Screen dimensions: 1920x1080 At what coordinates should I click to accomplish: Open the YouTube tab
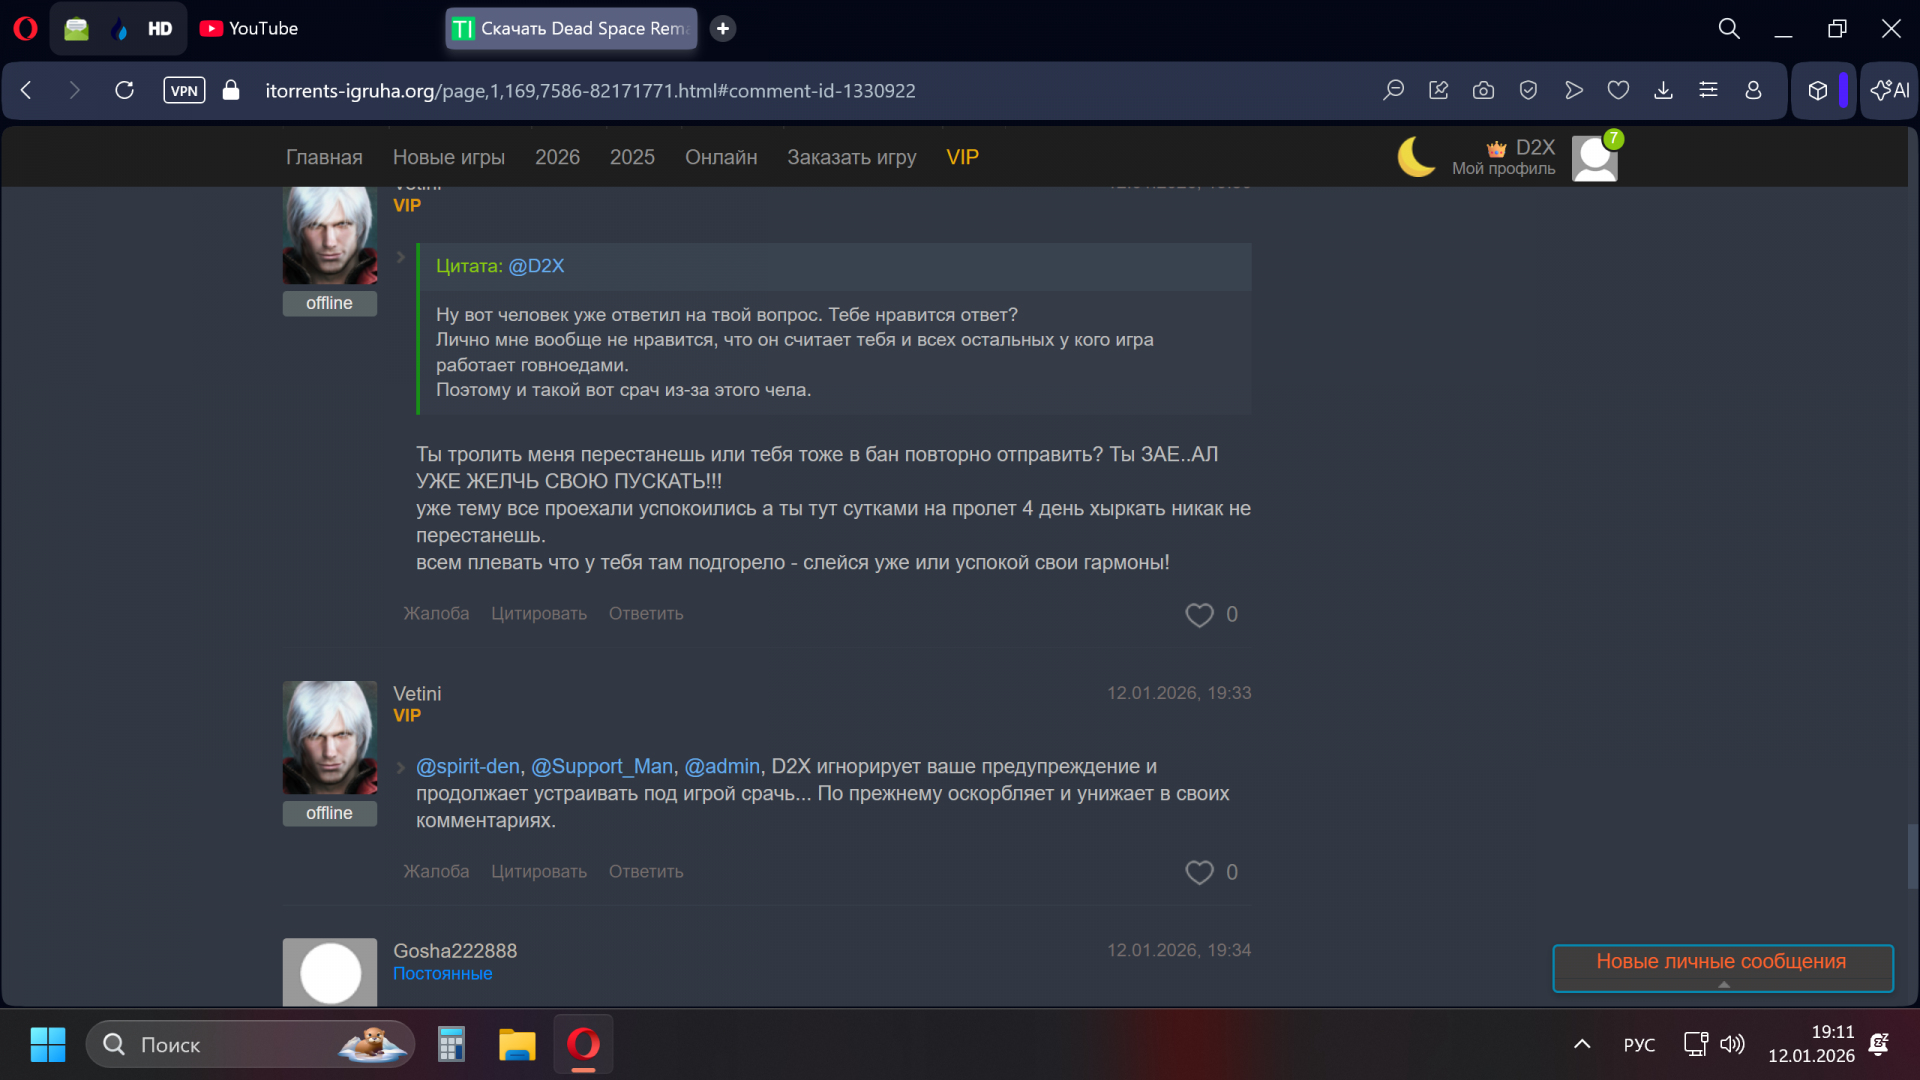(x=250, y=29)
